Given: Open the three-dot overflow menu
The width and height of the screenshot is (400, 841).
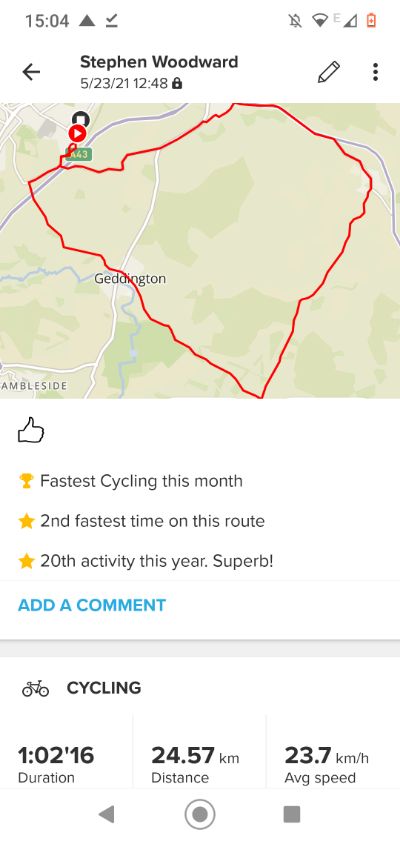Looking at the screenshot, I should tap(375, 72).
